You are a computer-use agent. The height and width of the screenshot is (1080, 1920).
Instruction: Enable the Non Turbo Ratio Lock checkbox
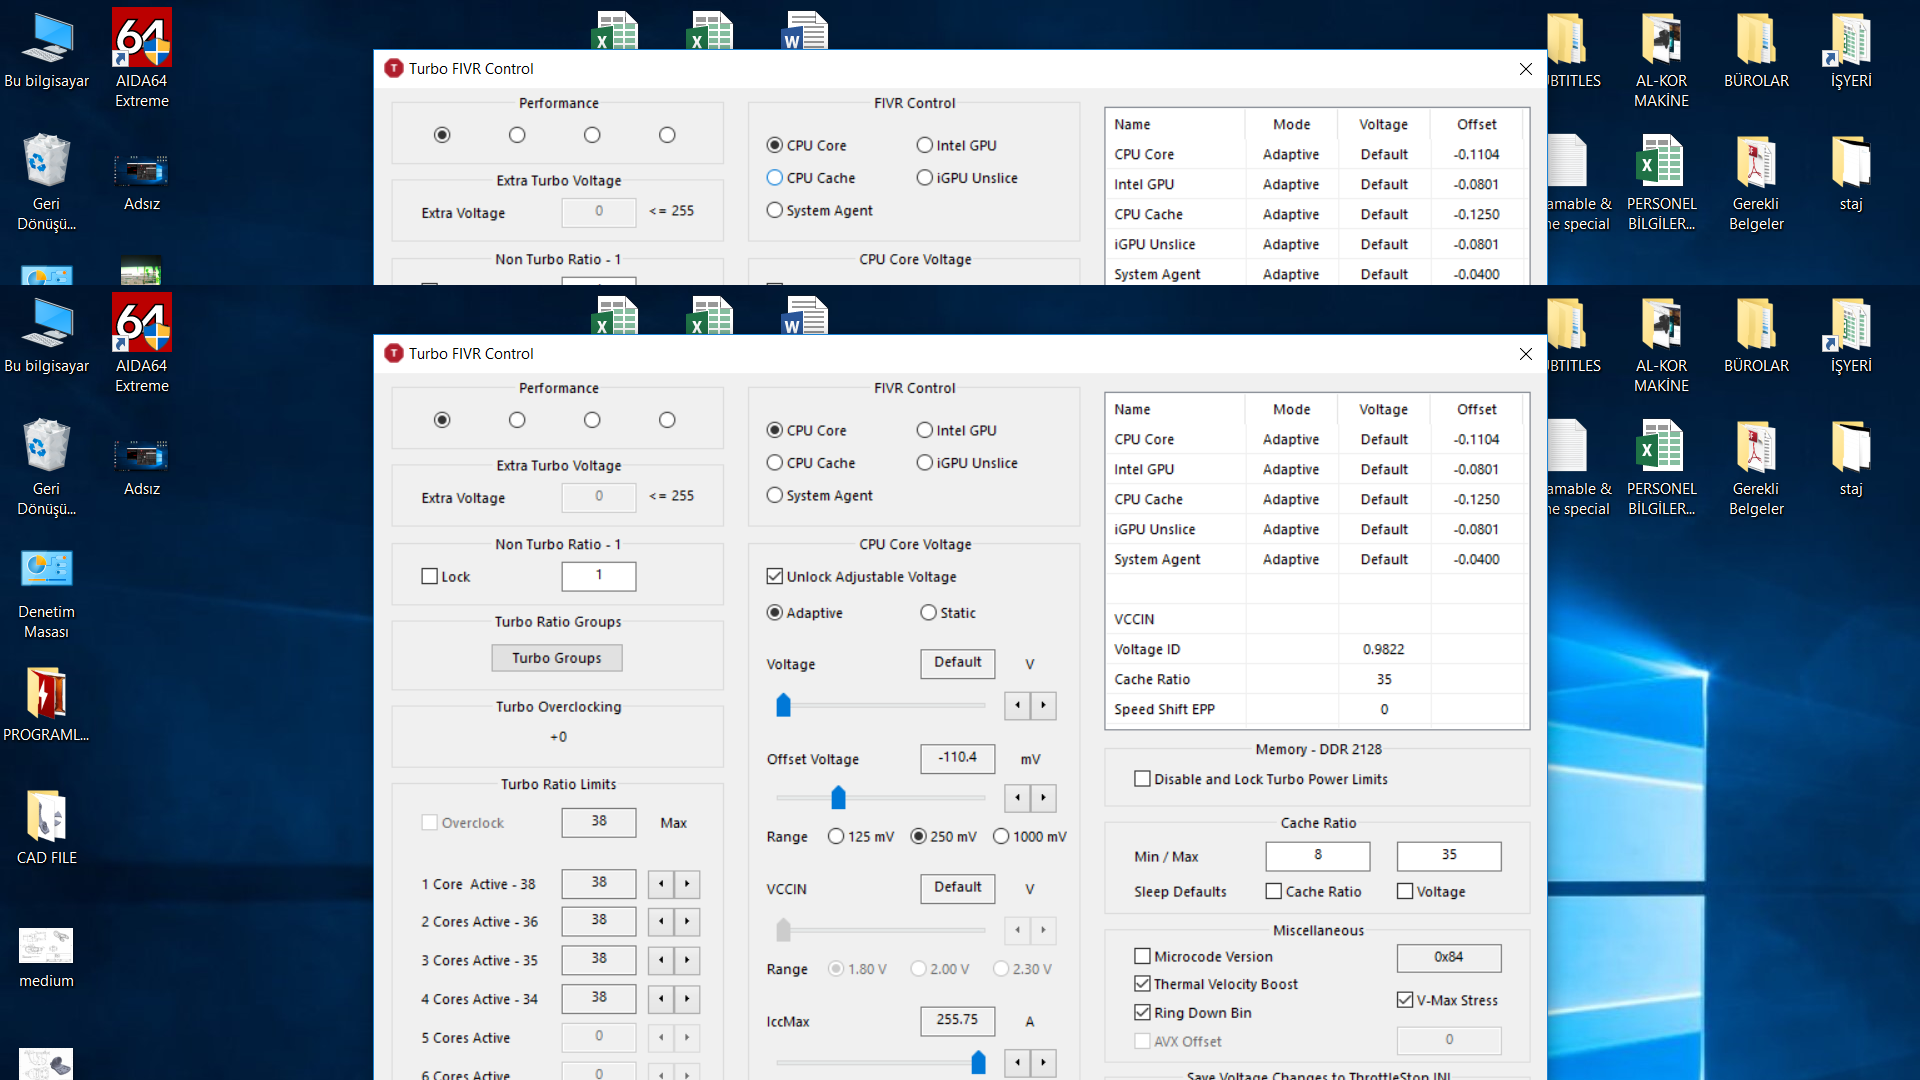click(x=430, y=577)
